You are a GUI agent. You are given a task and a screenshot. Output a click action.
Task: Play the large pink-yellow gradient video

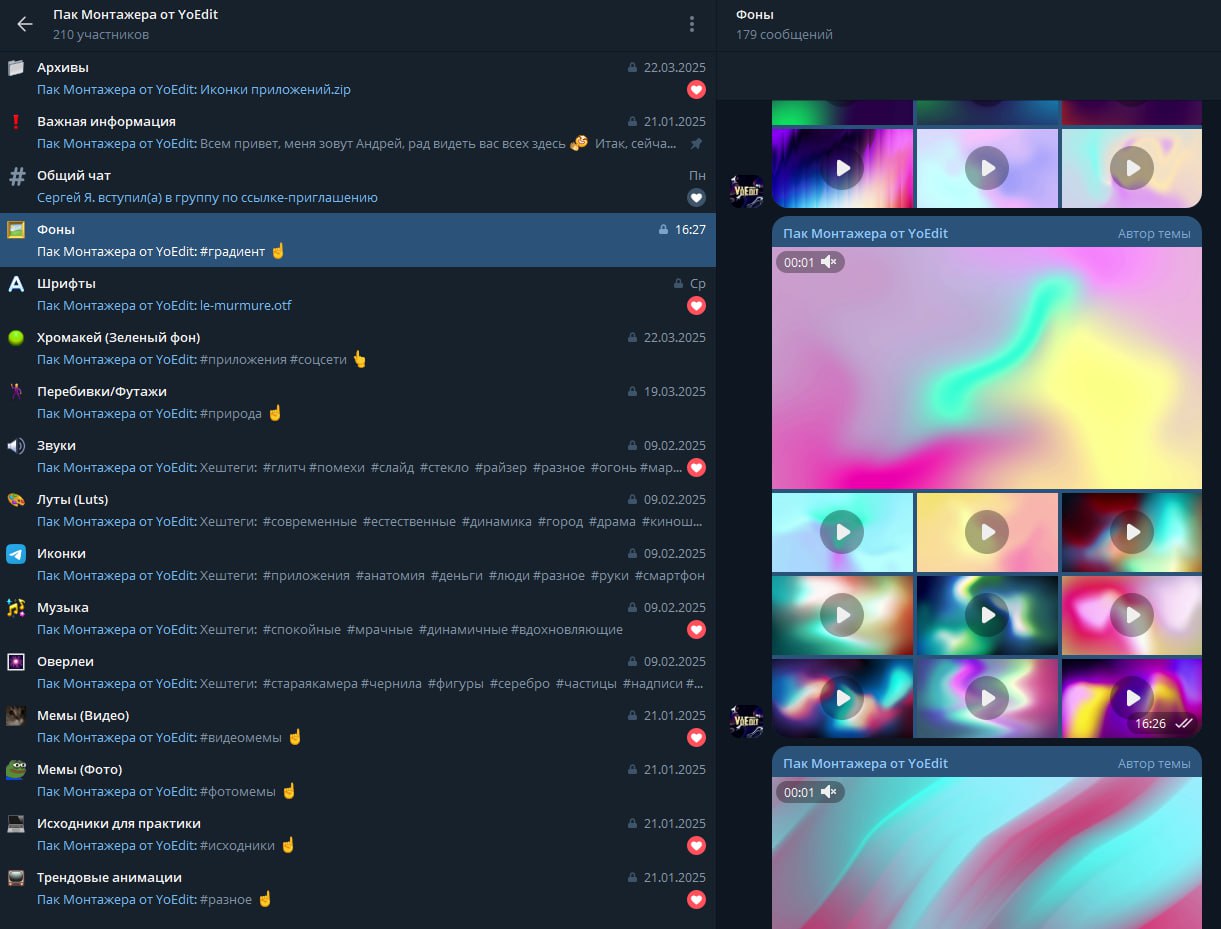click(987, 368)
